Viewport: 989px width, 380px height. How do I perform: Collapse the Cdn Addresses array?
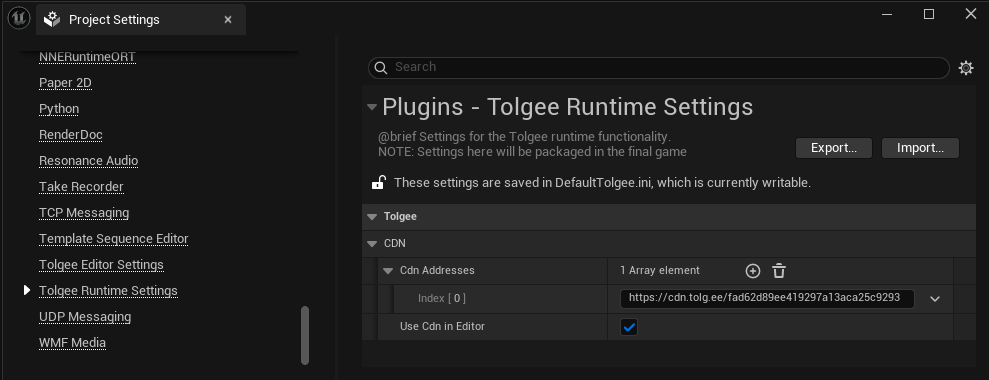coord(388,271)
